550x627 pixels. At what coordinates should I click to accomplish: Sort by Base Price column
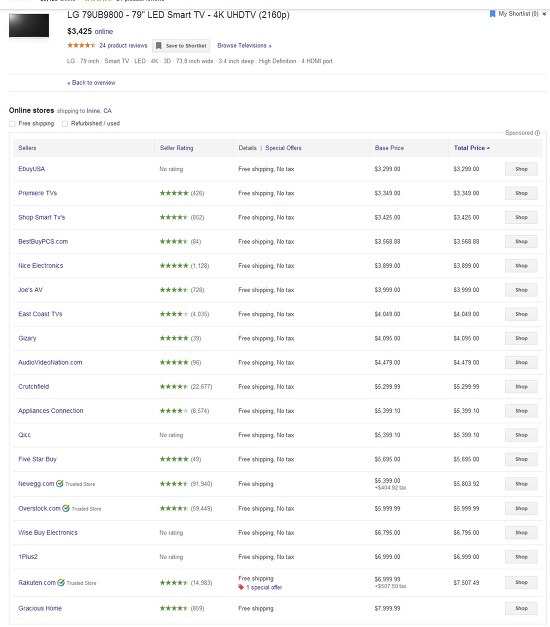click(389, 148)
